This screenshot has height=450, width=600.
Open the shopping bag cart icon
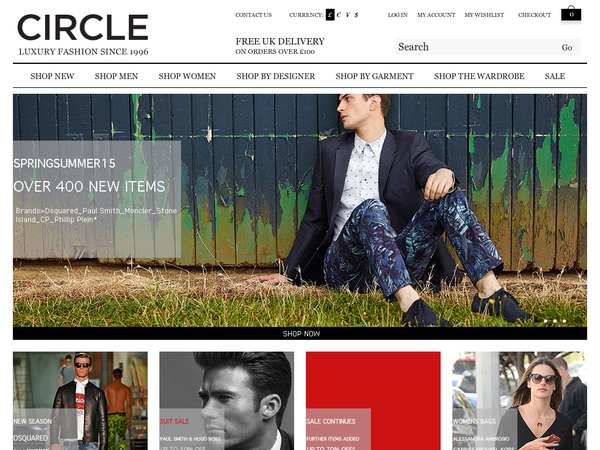(x=571, y=13)
